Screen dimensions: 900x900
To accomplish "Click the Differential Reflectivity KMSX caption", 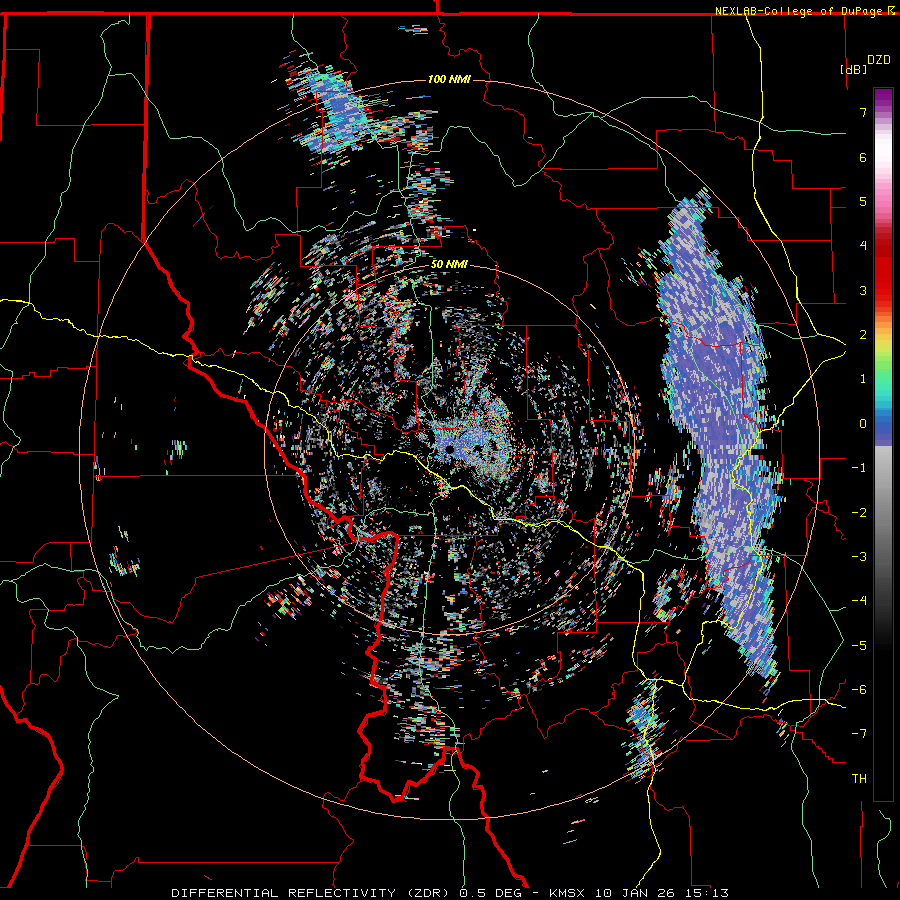I will (450, 893).
